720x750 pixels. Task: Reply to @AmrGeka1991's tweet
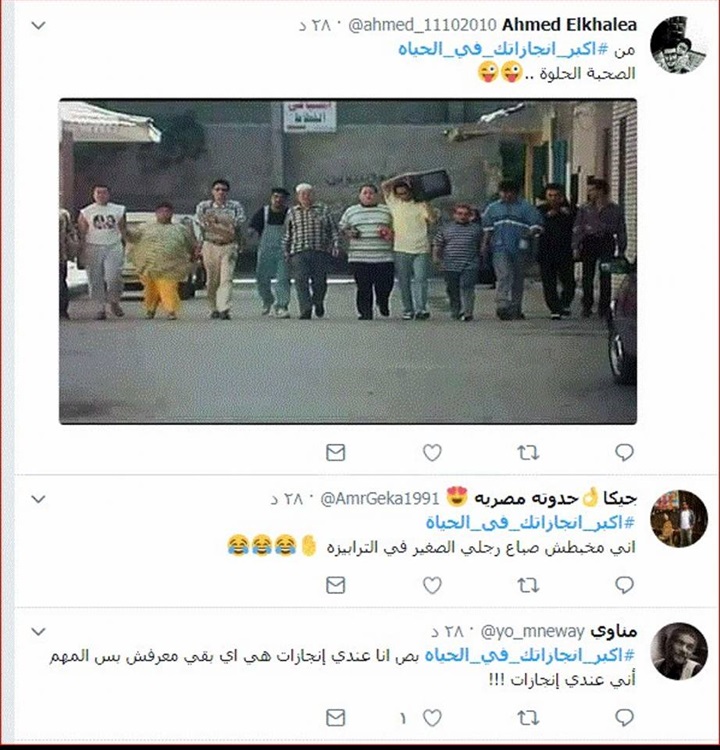click(x=624, y=585)
